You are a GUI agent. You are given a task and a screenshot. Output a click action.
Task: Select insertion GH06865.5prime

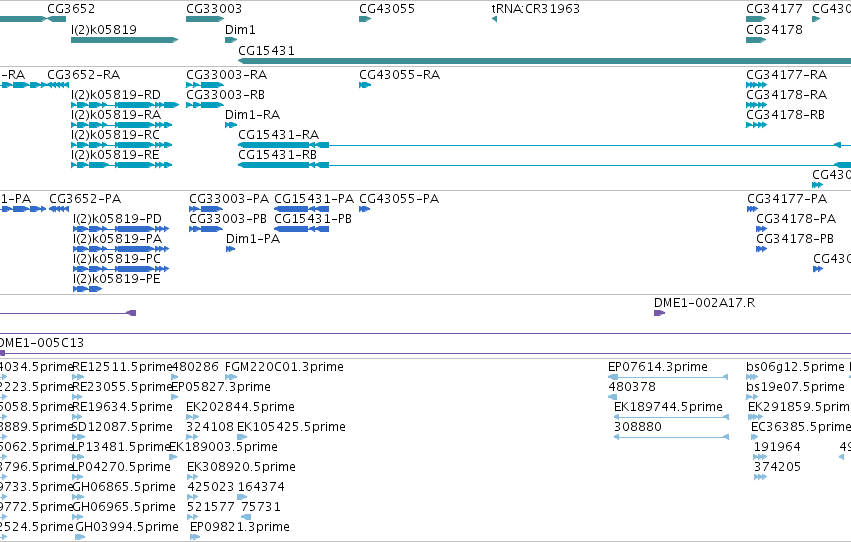(x=124, y=487)
